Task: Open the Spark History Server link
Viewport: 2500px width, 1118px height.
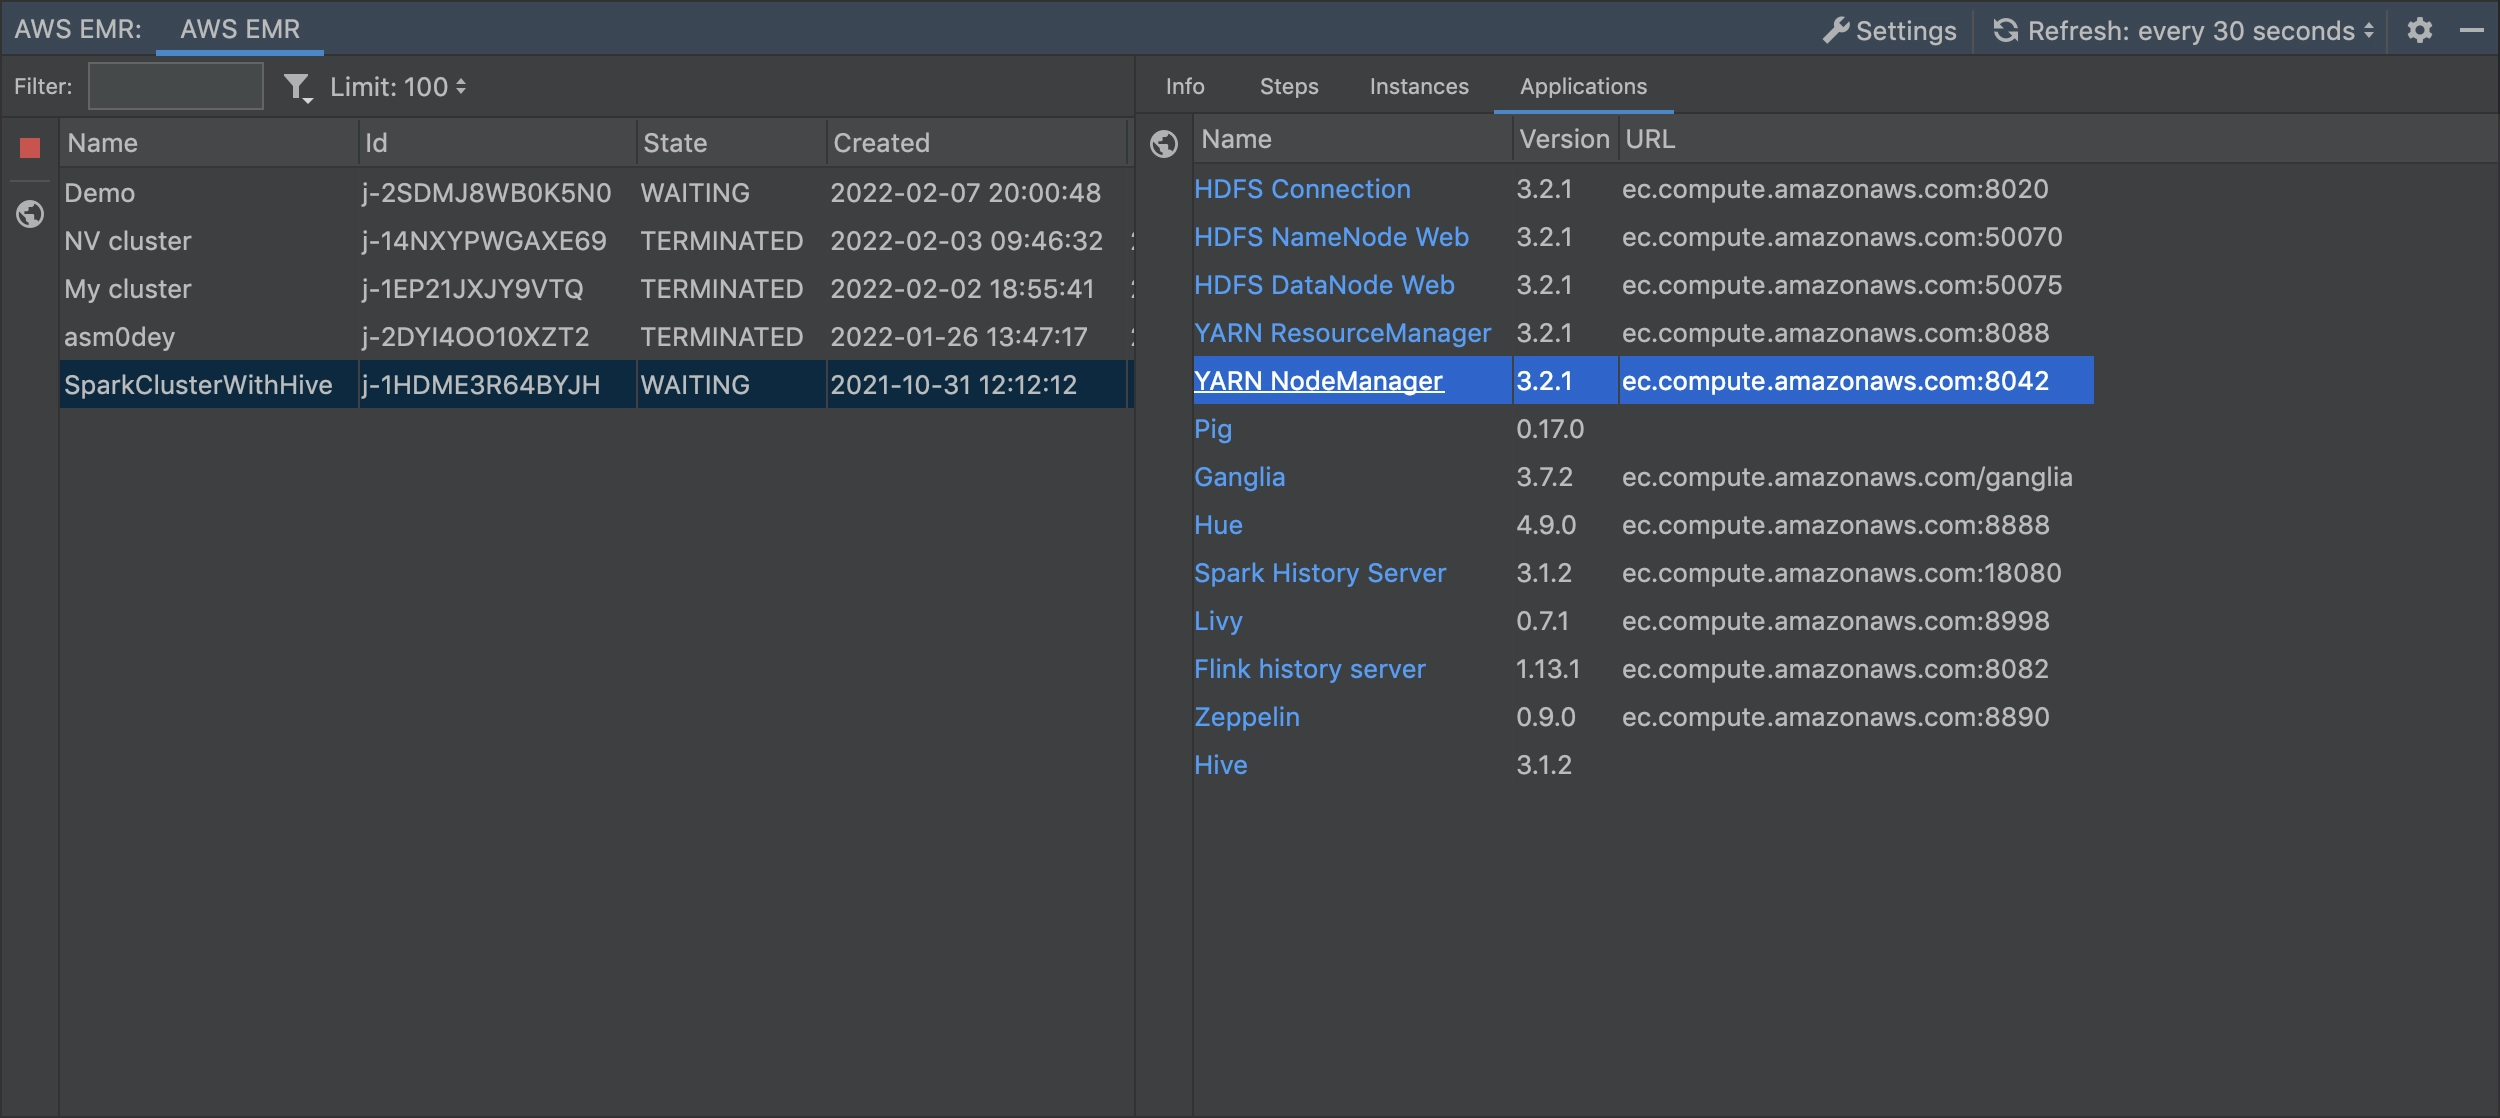Action: point(1320,573)
